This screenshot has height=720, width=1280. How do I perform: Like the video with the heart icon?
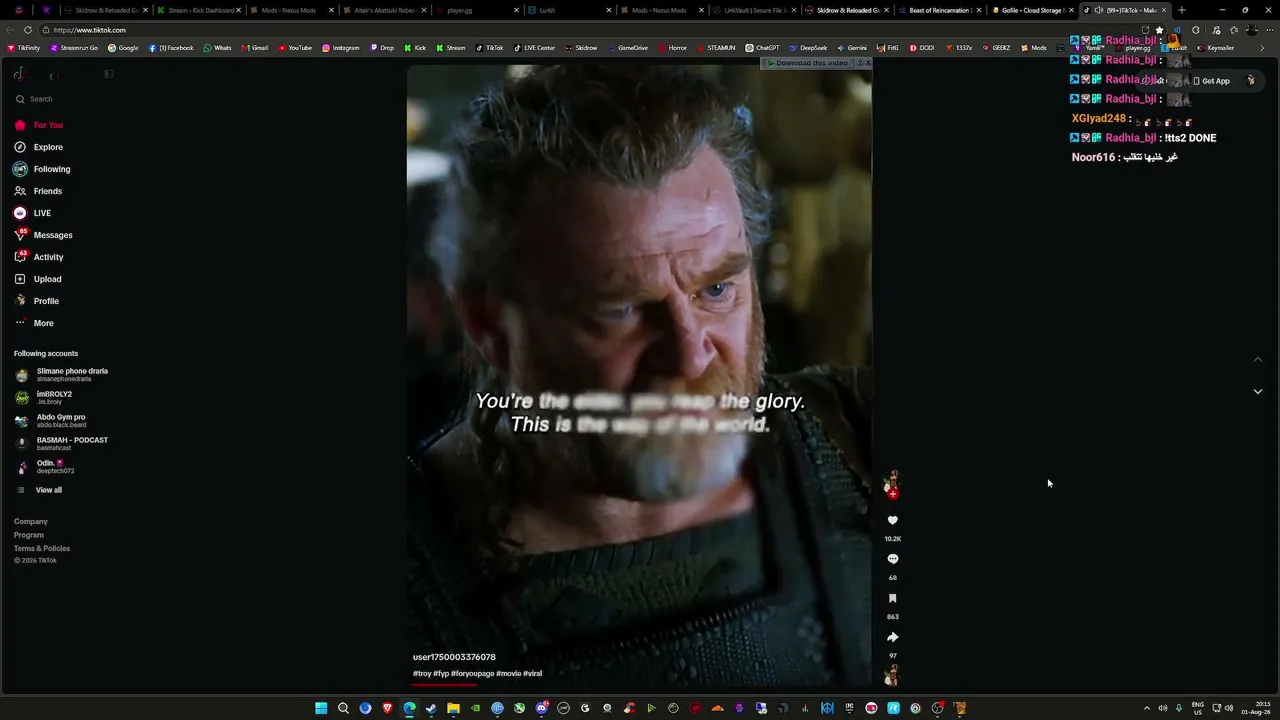893,520
